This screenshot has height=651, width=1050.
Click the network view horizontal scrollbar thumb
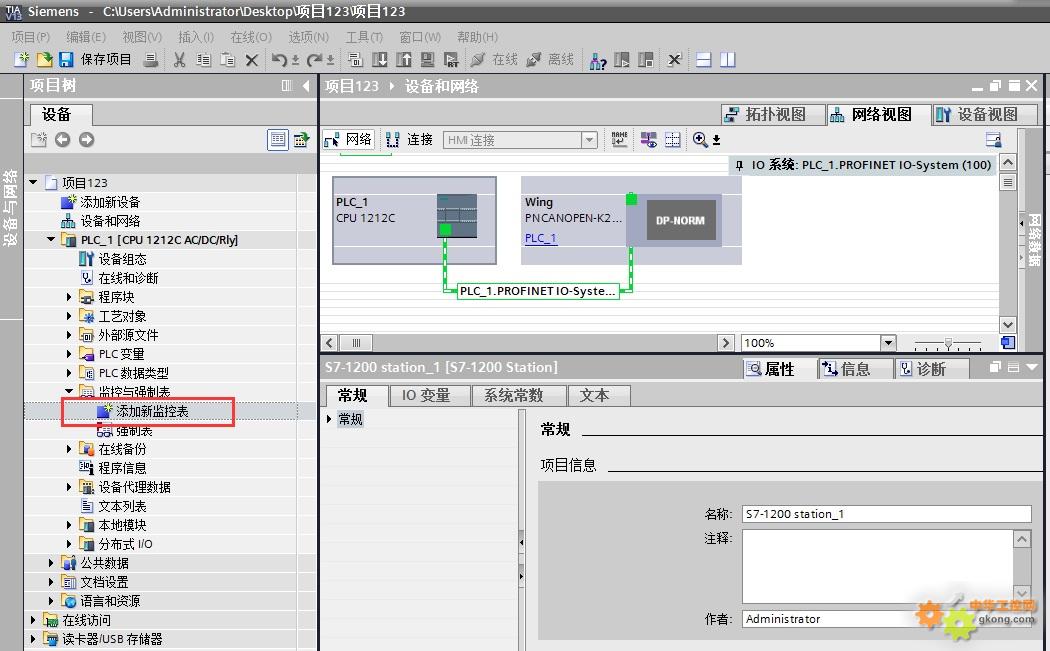point(356,343)
